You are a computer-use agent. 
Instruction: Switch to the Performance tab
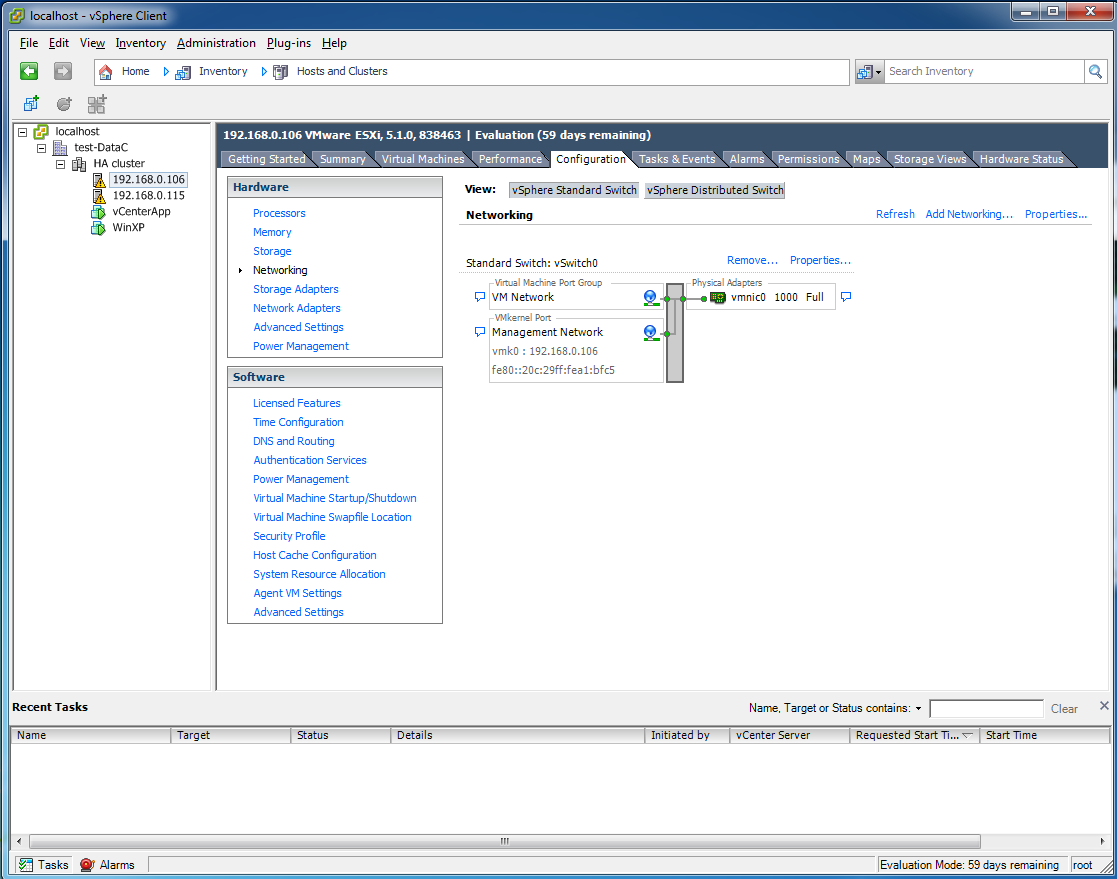click(x=510, y=160)
